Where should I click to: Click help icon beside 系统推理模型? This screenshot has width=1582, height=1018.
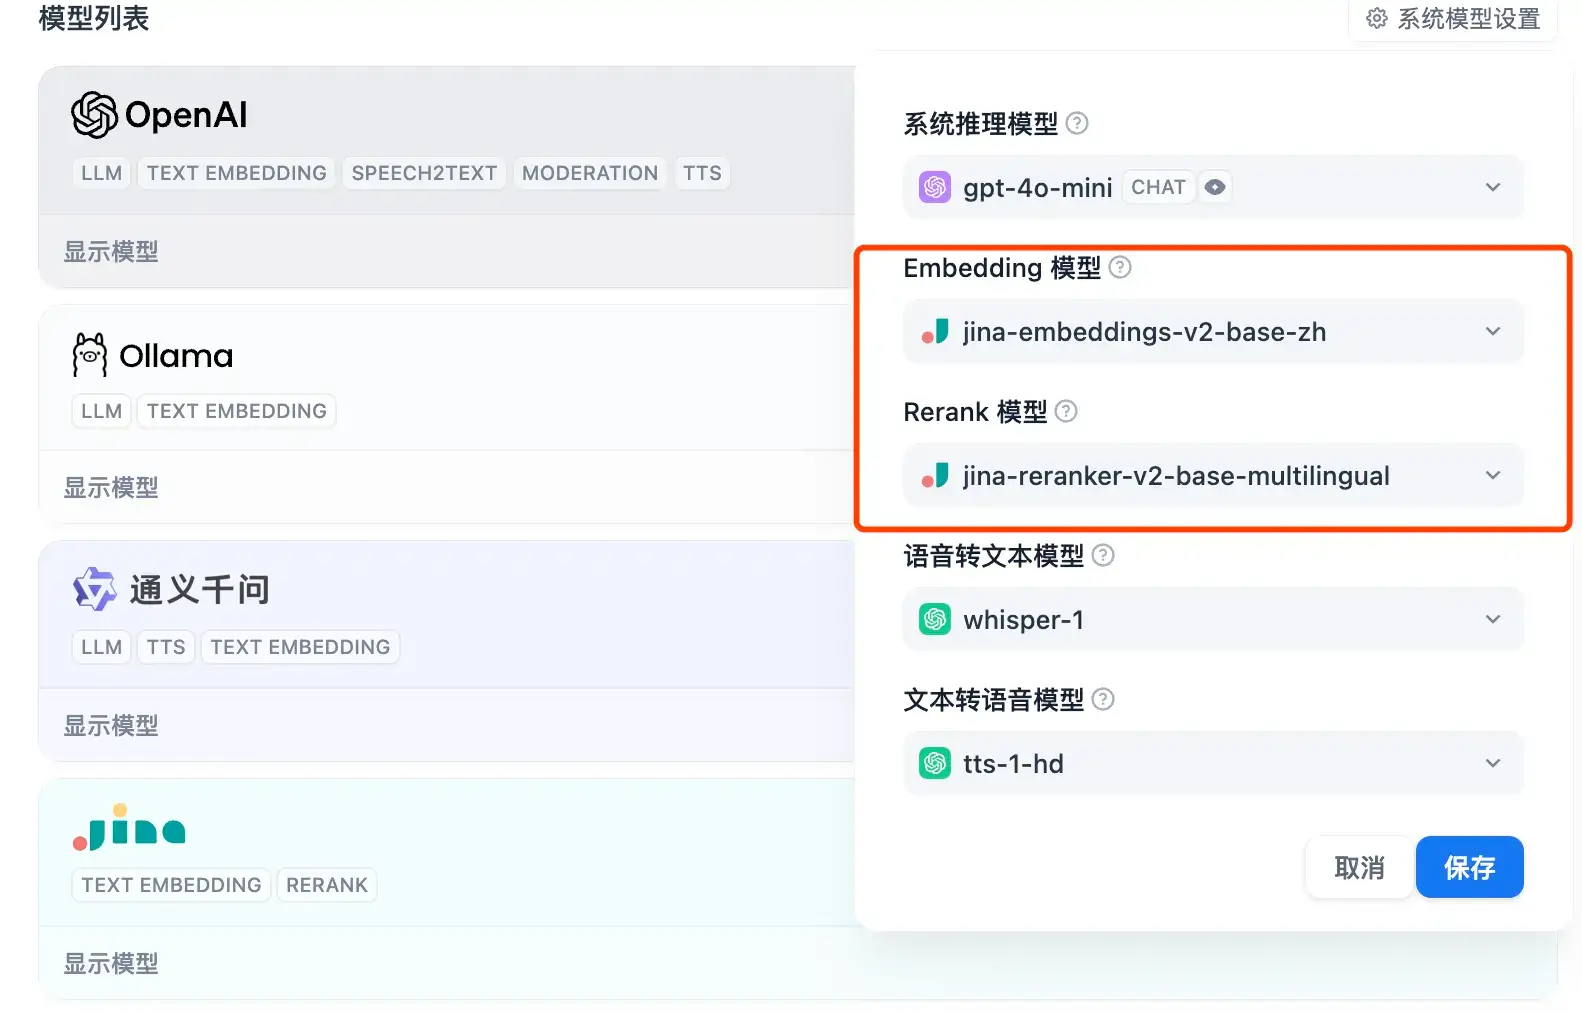coord(1077,123)
